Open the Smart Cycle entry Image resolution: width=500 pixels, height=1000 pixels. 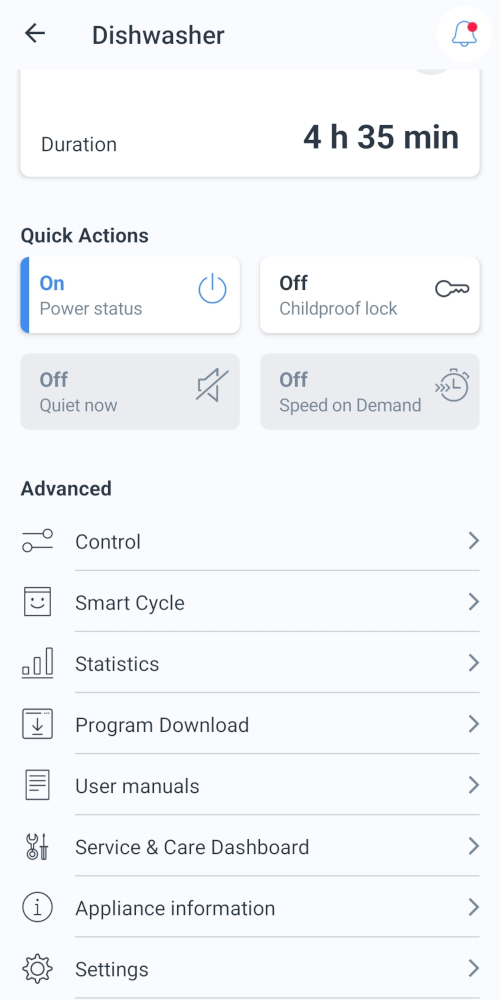tap(250, 602)
